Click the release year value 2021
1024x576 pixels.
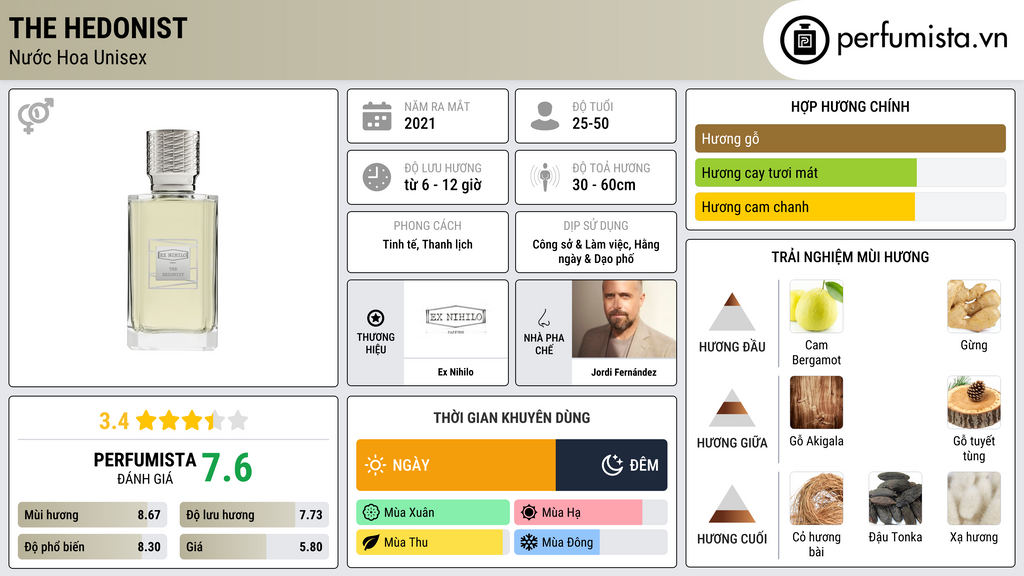point(419,123)
